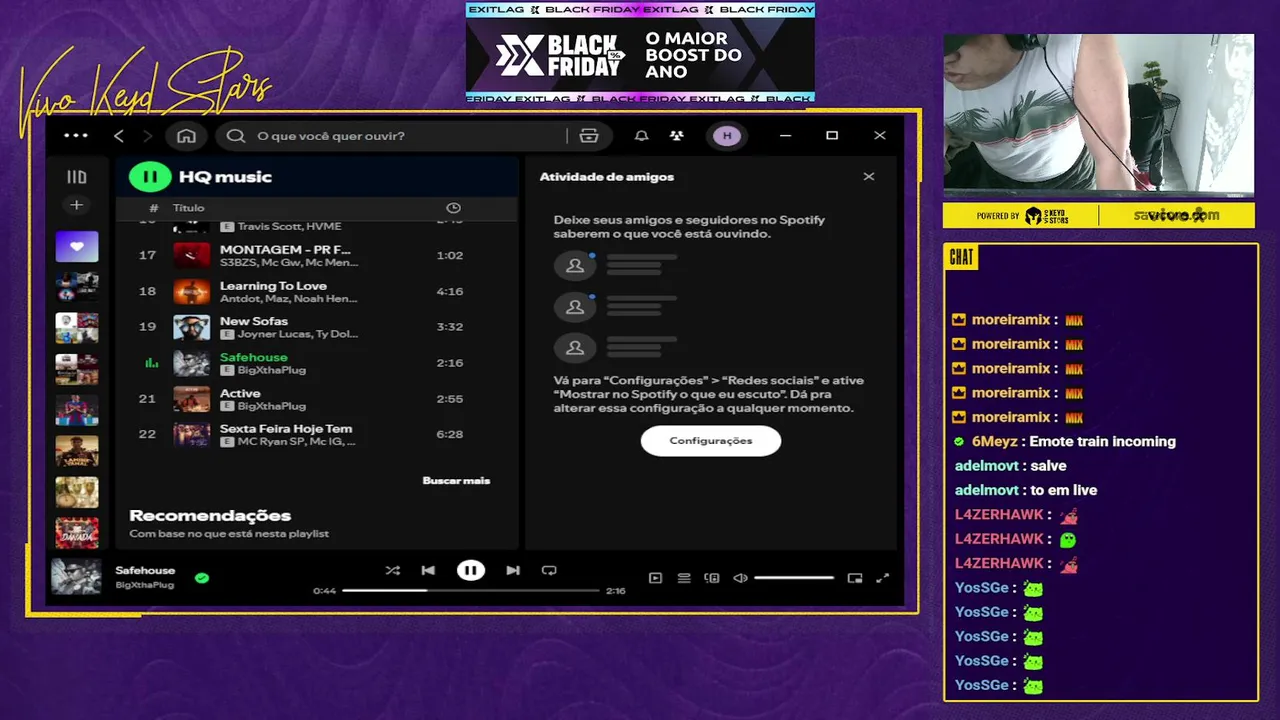Open the miniplayer icon

(x=855, y=578)
